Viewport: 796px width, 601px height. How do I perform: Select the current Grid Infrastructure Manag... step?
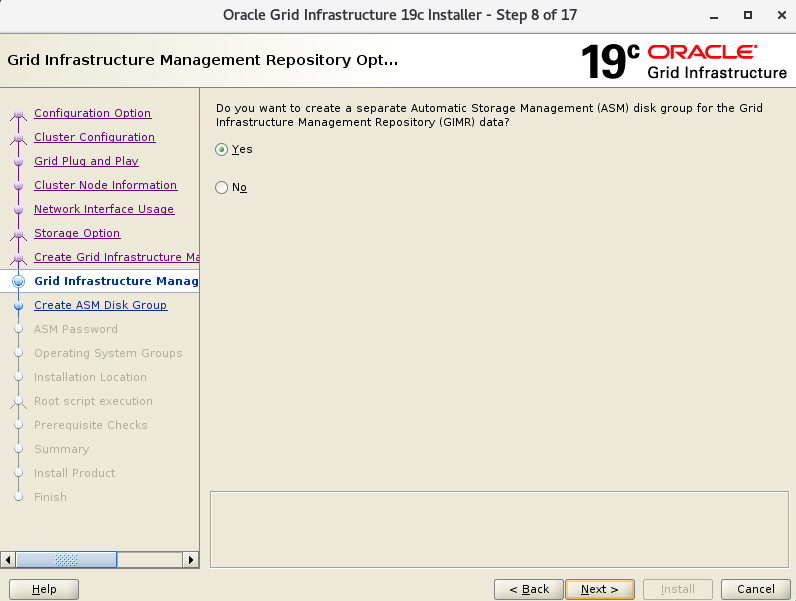tap(116, 281)
